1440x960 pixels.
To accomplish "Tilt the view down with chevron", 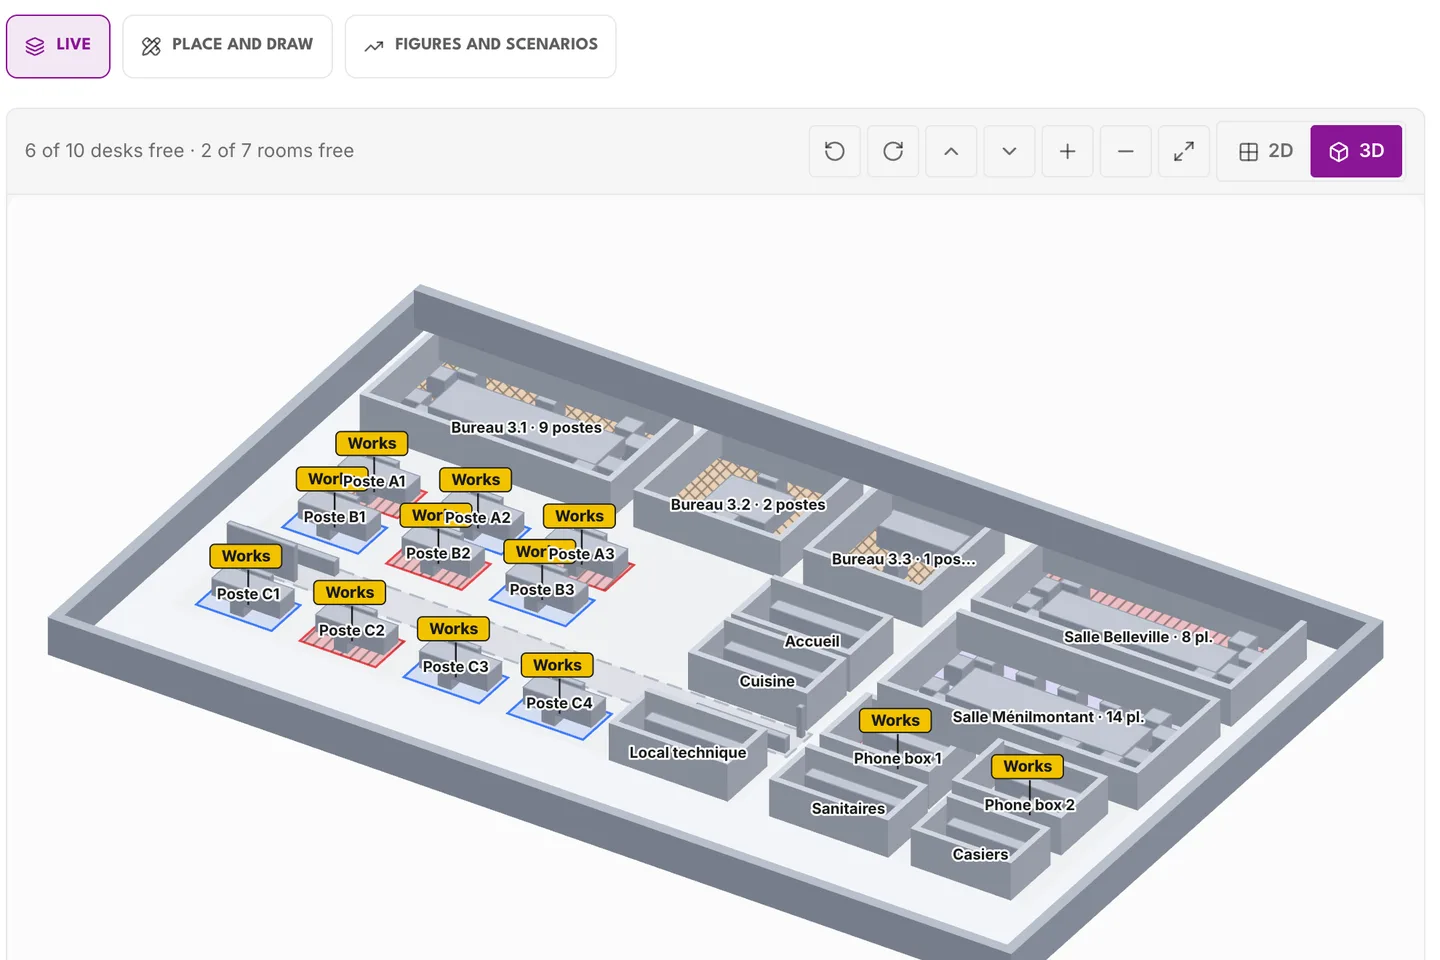I will tap(1009, 151).
